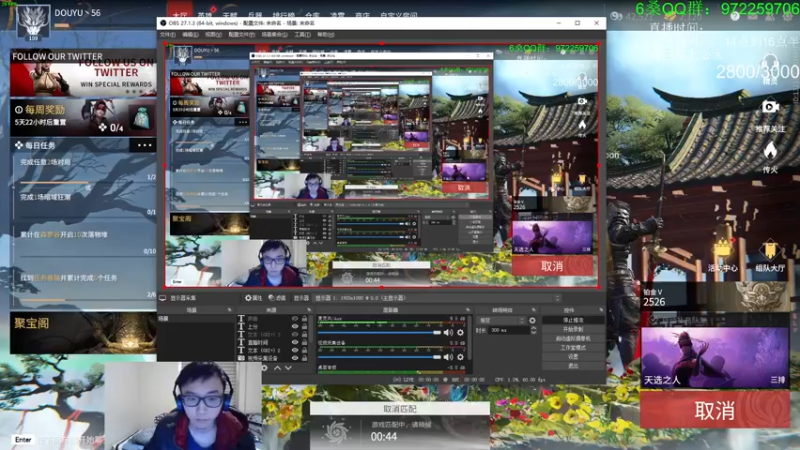Image resolution: width=800 pixels, height=450 pixels.
Task: Click the Follow Our Twitter banner
Action: point(83,73)
